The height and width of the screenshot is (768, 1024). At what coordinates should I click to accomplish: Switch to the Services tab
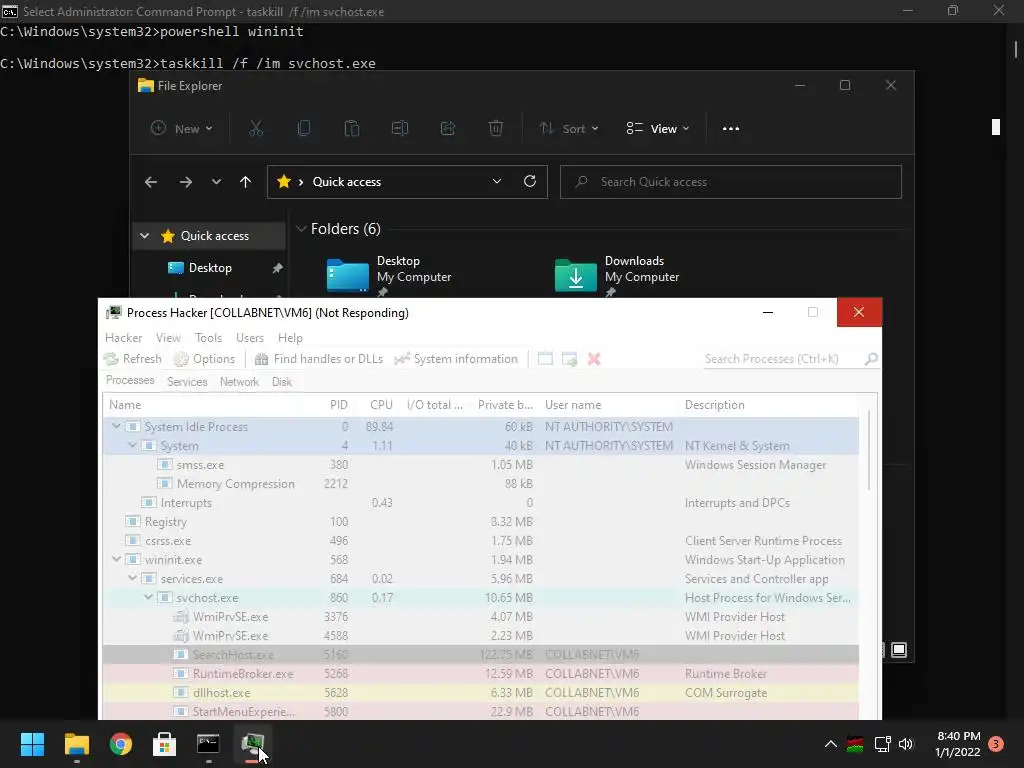tap(187, 381)
